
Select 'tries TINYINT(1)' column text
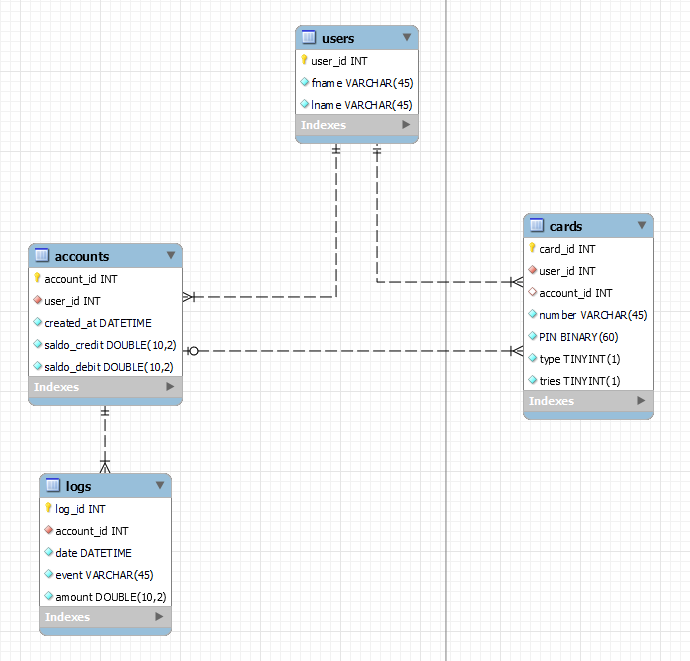point(580,381)
